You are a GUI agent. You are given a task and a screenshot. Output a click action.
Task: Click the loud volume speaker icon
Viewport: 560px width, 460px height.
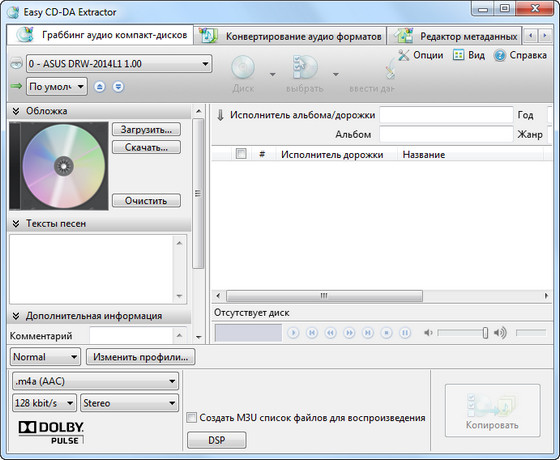pos(500,333)
